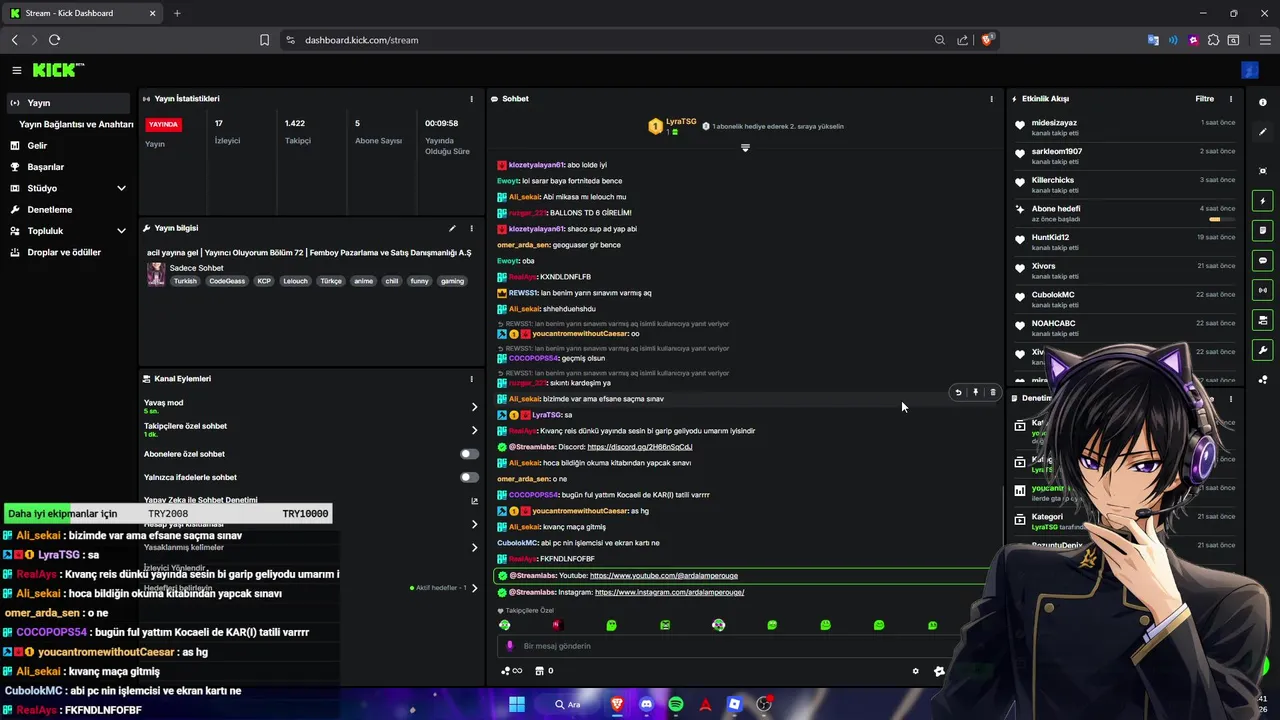
Task: Toggle the wrench moderation widget icon
Action: point(1263,350)
